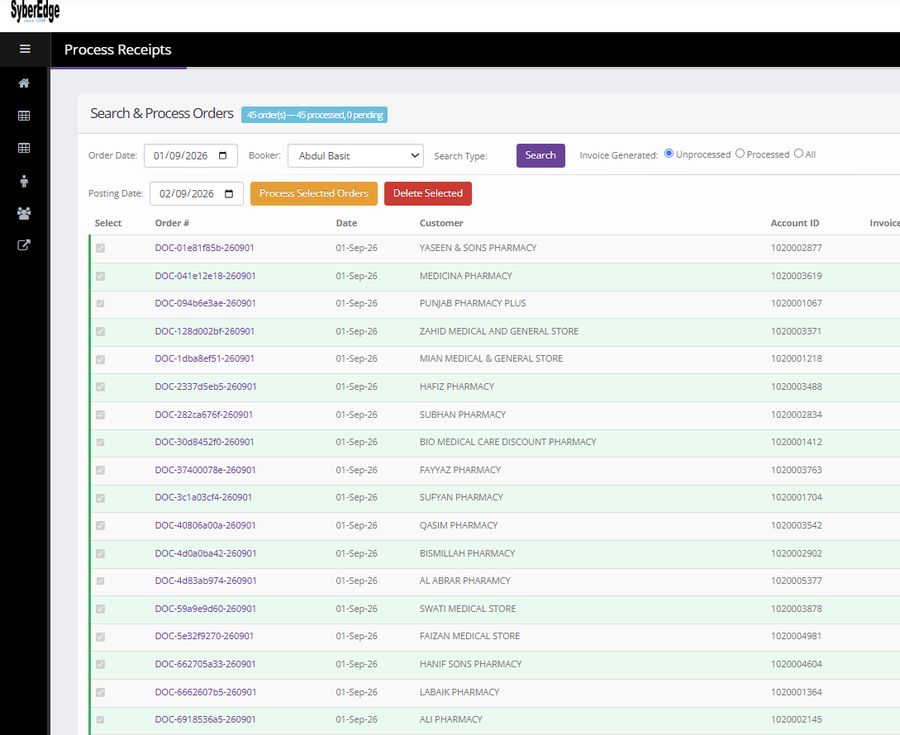Image resolution: width=900 pixels, height=735 pixels.
Task: Open order DOC-128d002bf-260901
Action: 204,331
